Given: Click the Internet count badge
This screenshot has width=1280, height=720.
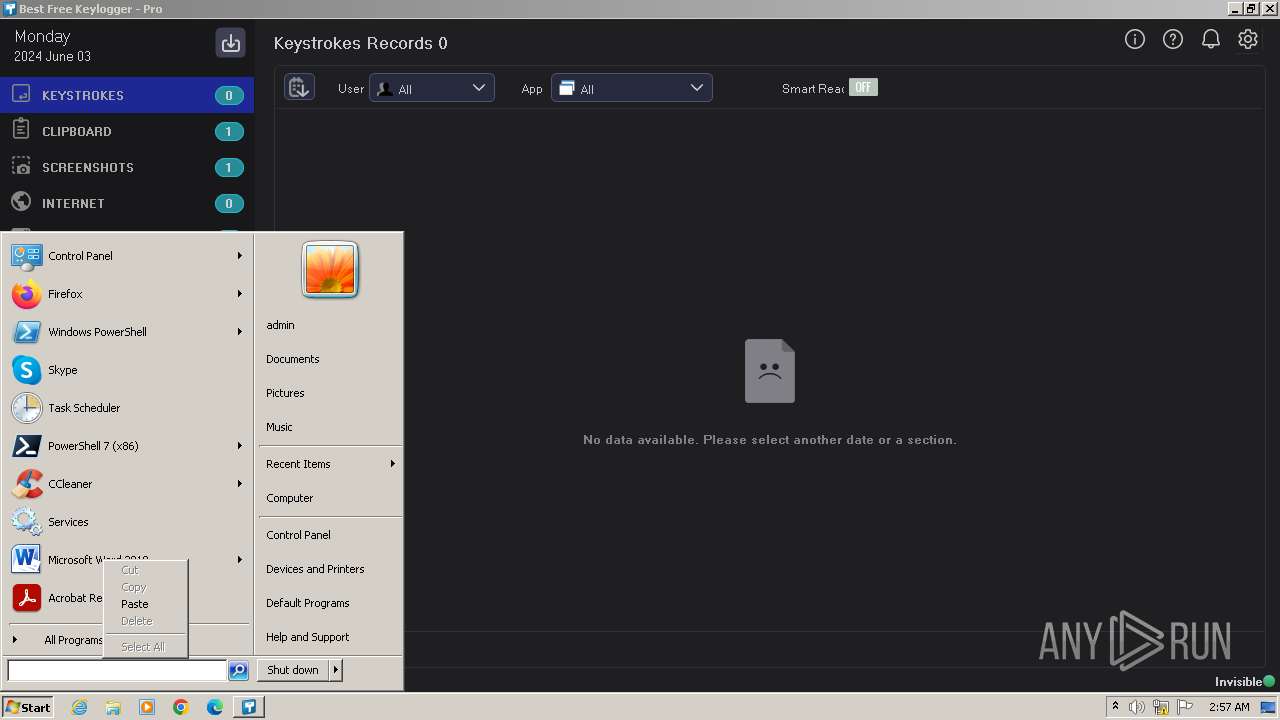Looking at the screenshot, I should pyautogui.click(x=229, y=204).
